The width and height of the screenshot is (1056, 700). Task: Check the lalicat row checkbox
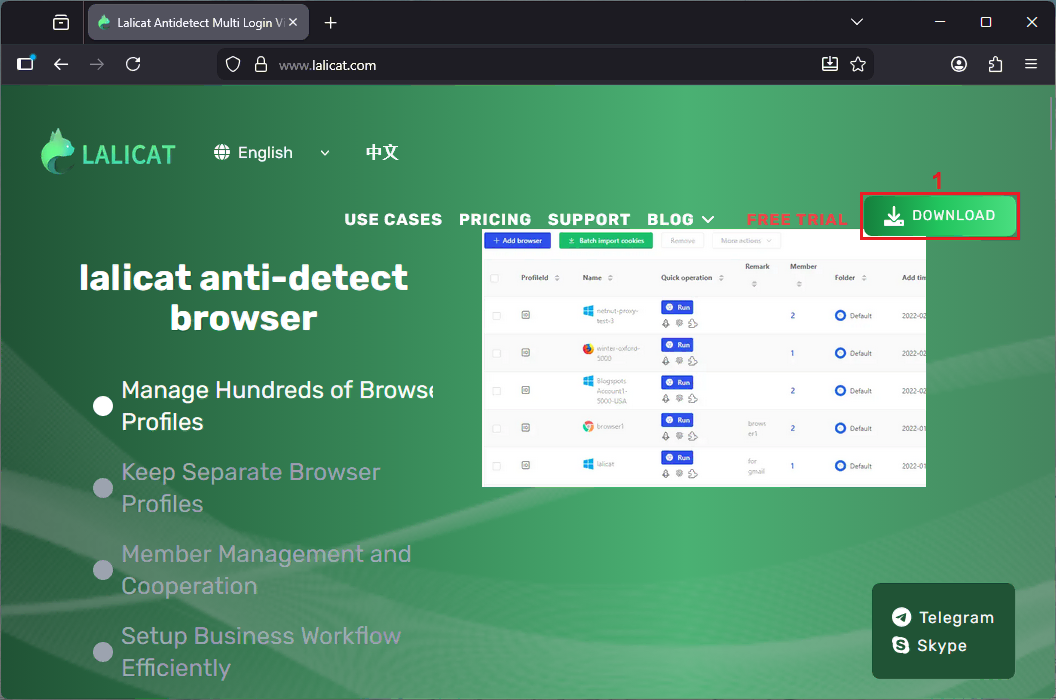tap(496, 466)
